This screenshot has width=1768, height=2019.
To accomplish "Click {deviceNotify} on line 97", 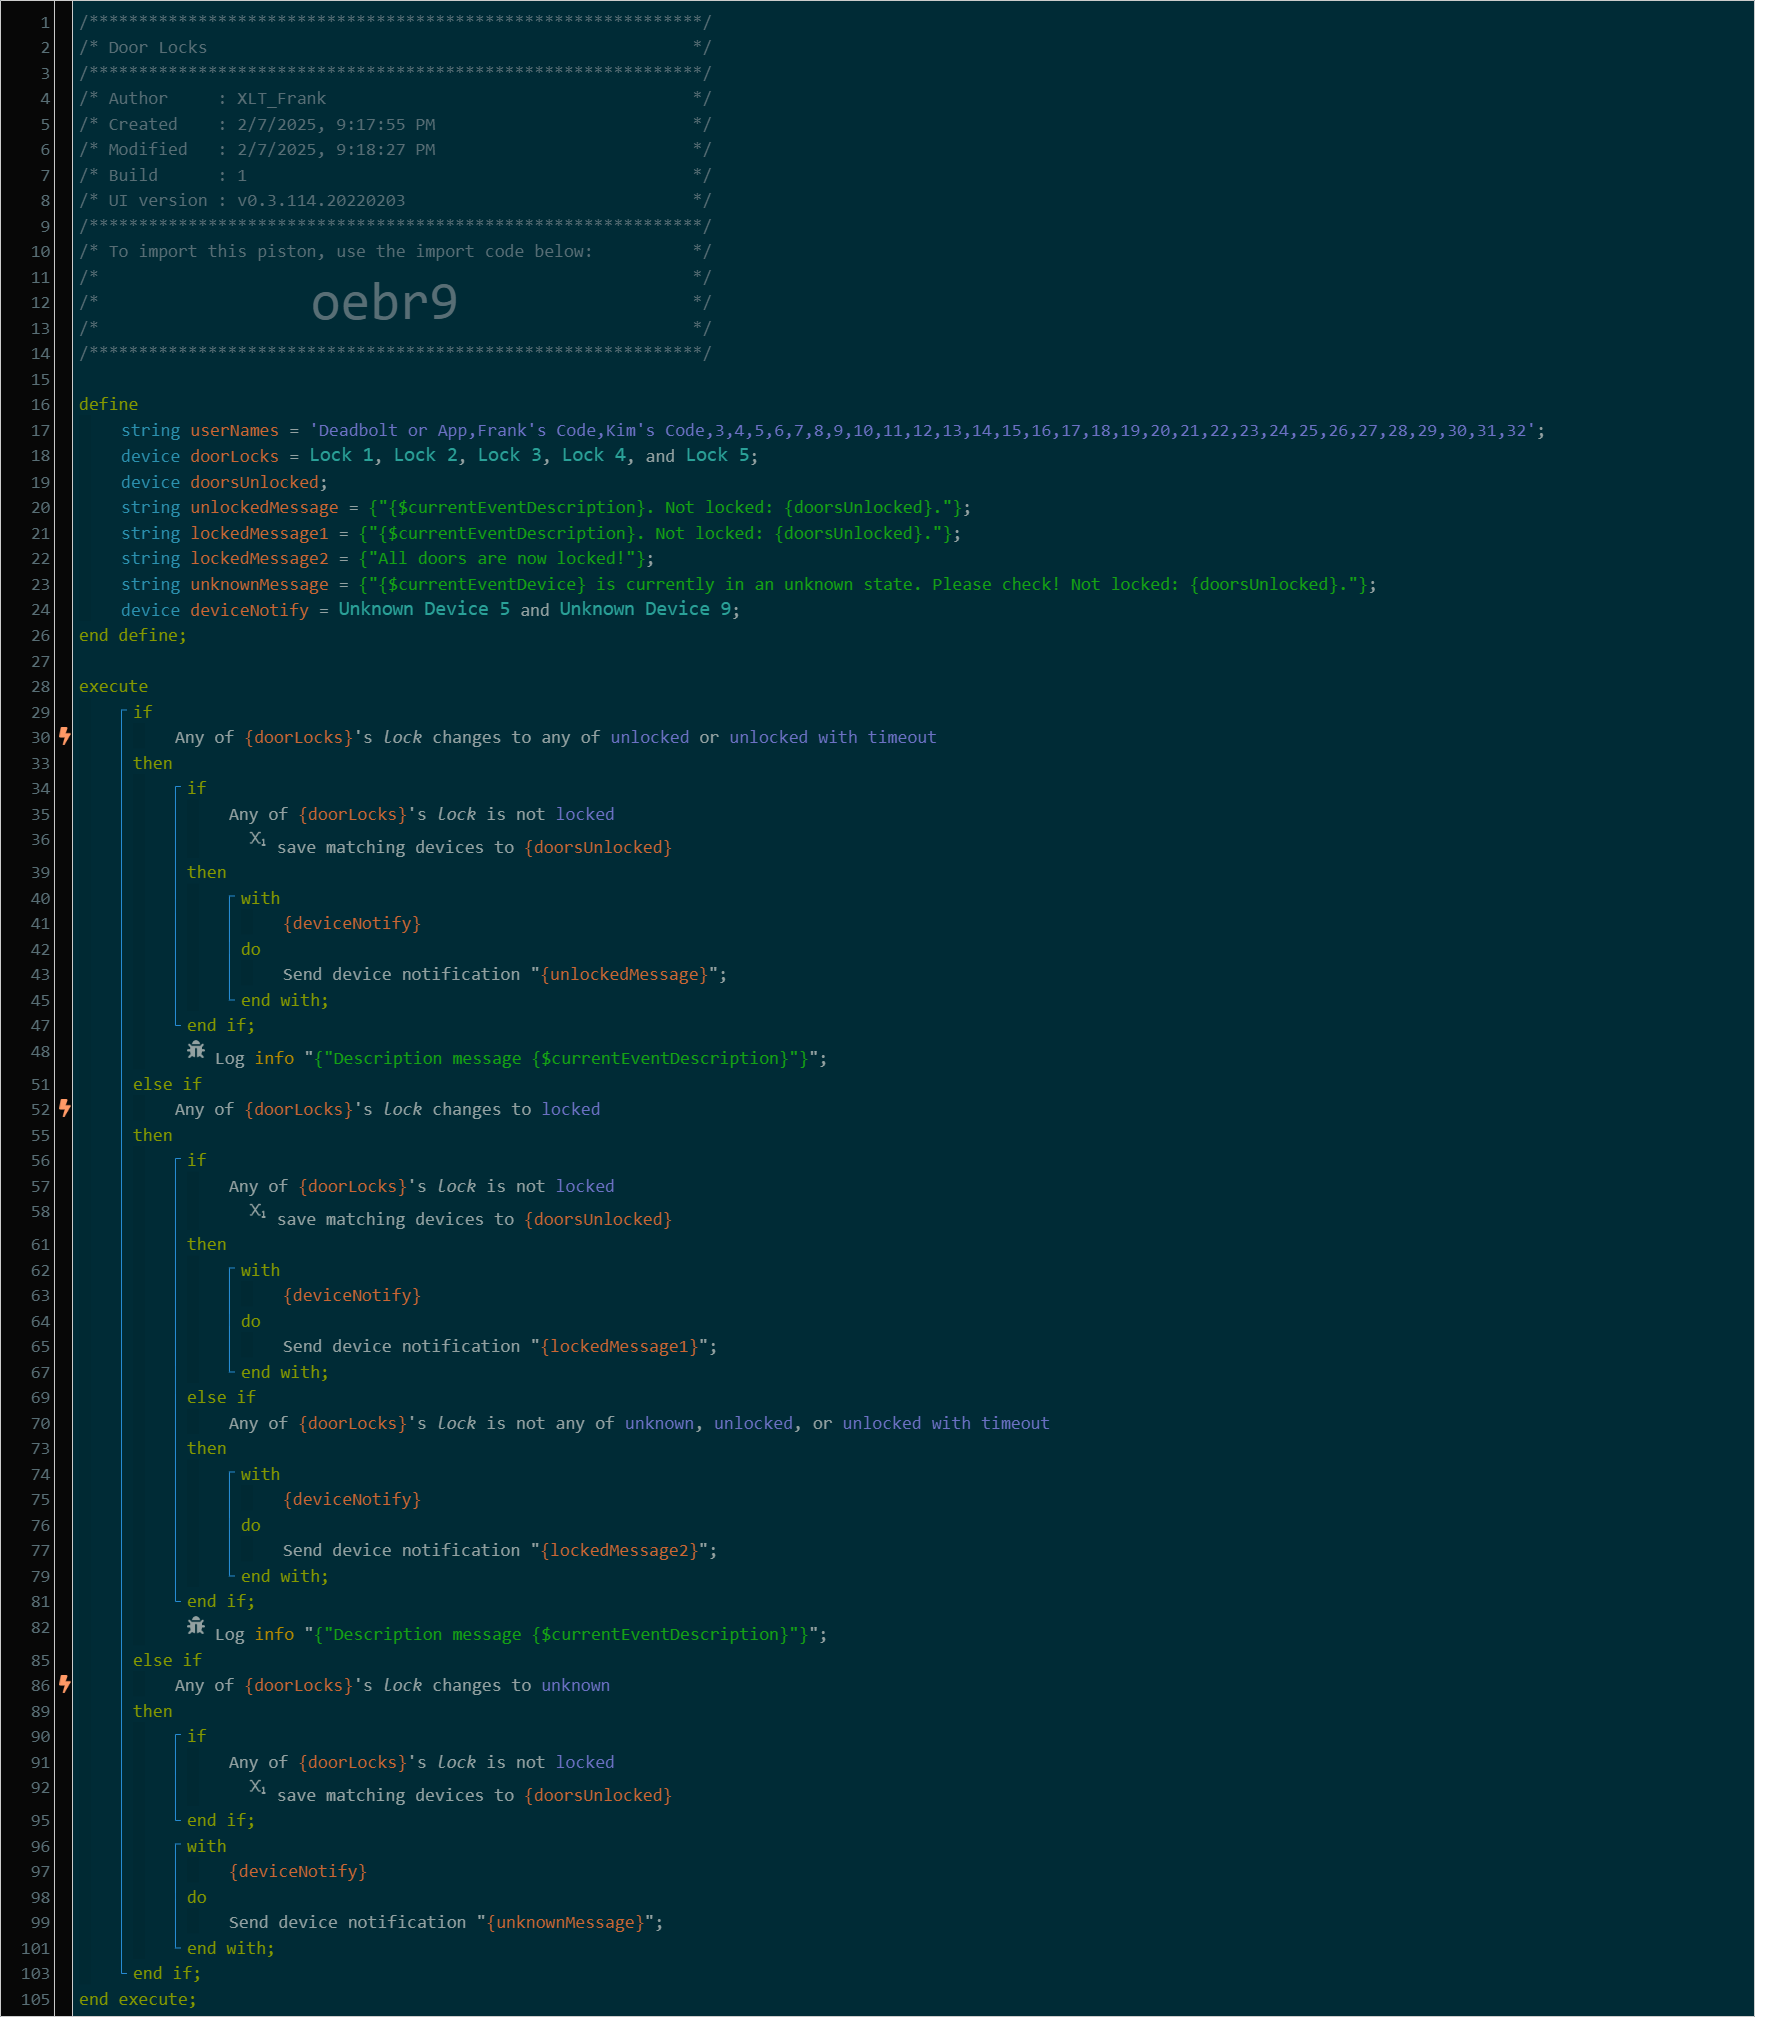I will [x=298, y=1871].
